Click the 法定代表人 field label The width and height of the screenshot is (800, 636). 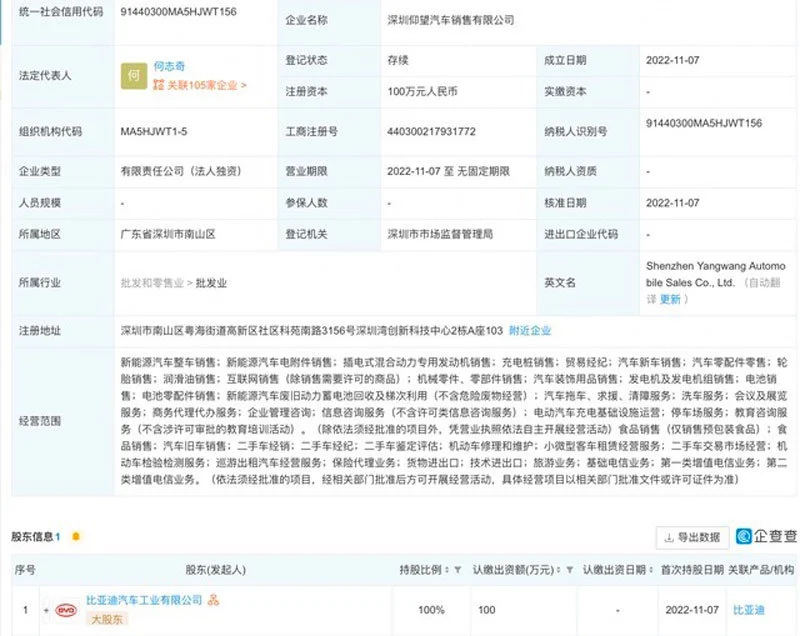click(x=45, y=76)
